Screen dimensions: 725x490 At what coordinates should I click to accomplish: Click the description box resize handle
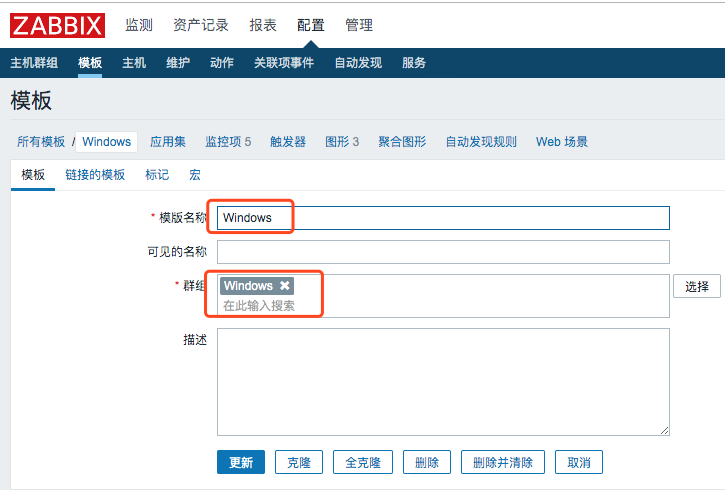[664, 430]
